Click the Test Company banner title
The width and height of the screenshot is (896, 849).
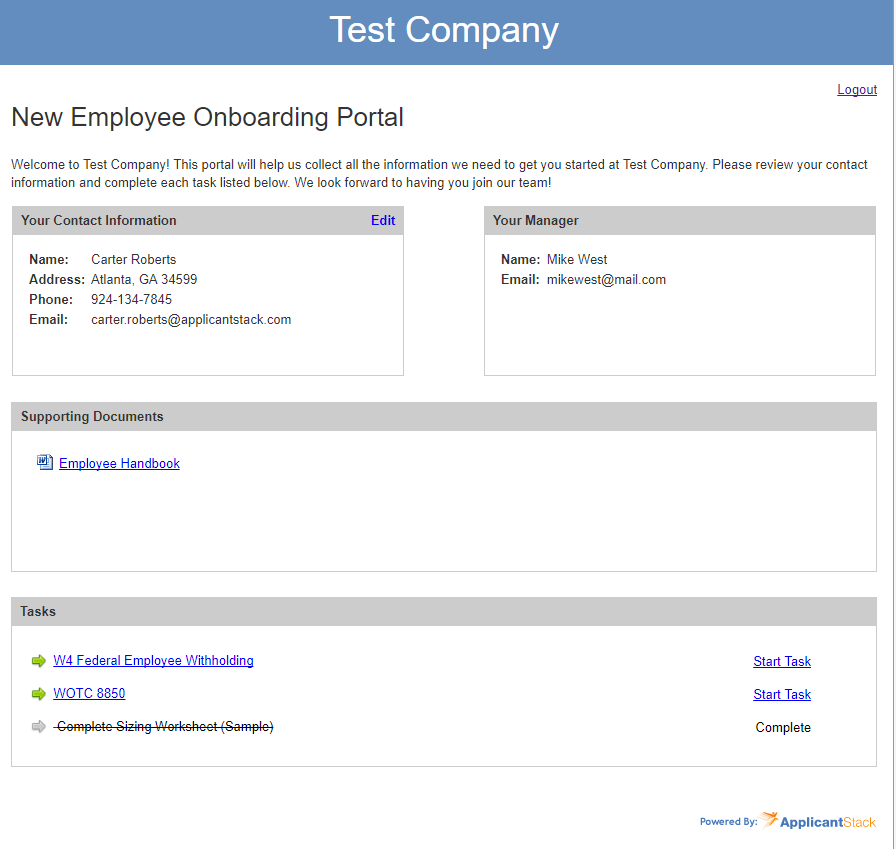coord(445,31)
